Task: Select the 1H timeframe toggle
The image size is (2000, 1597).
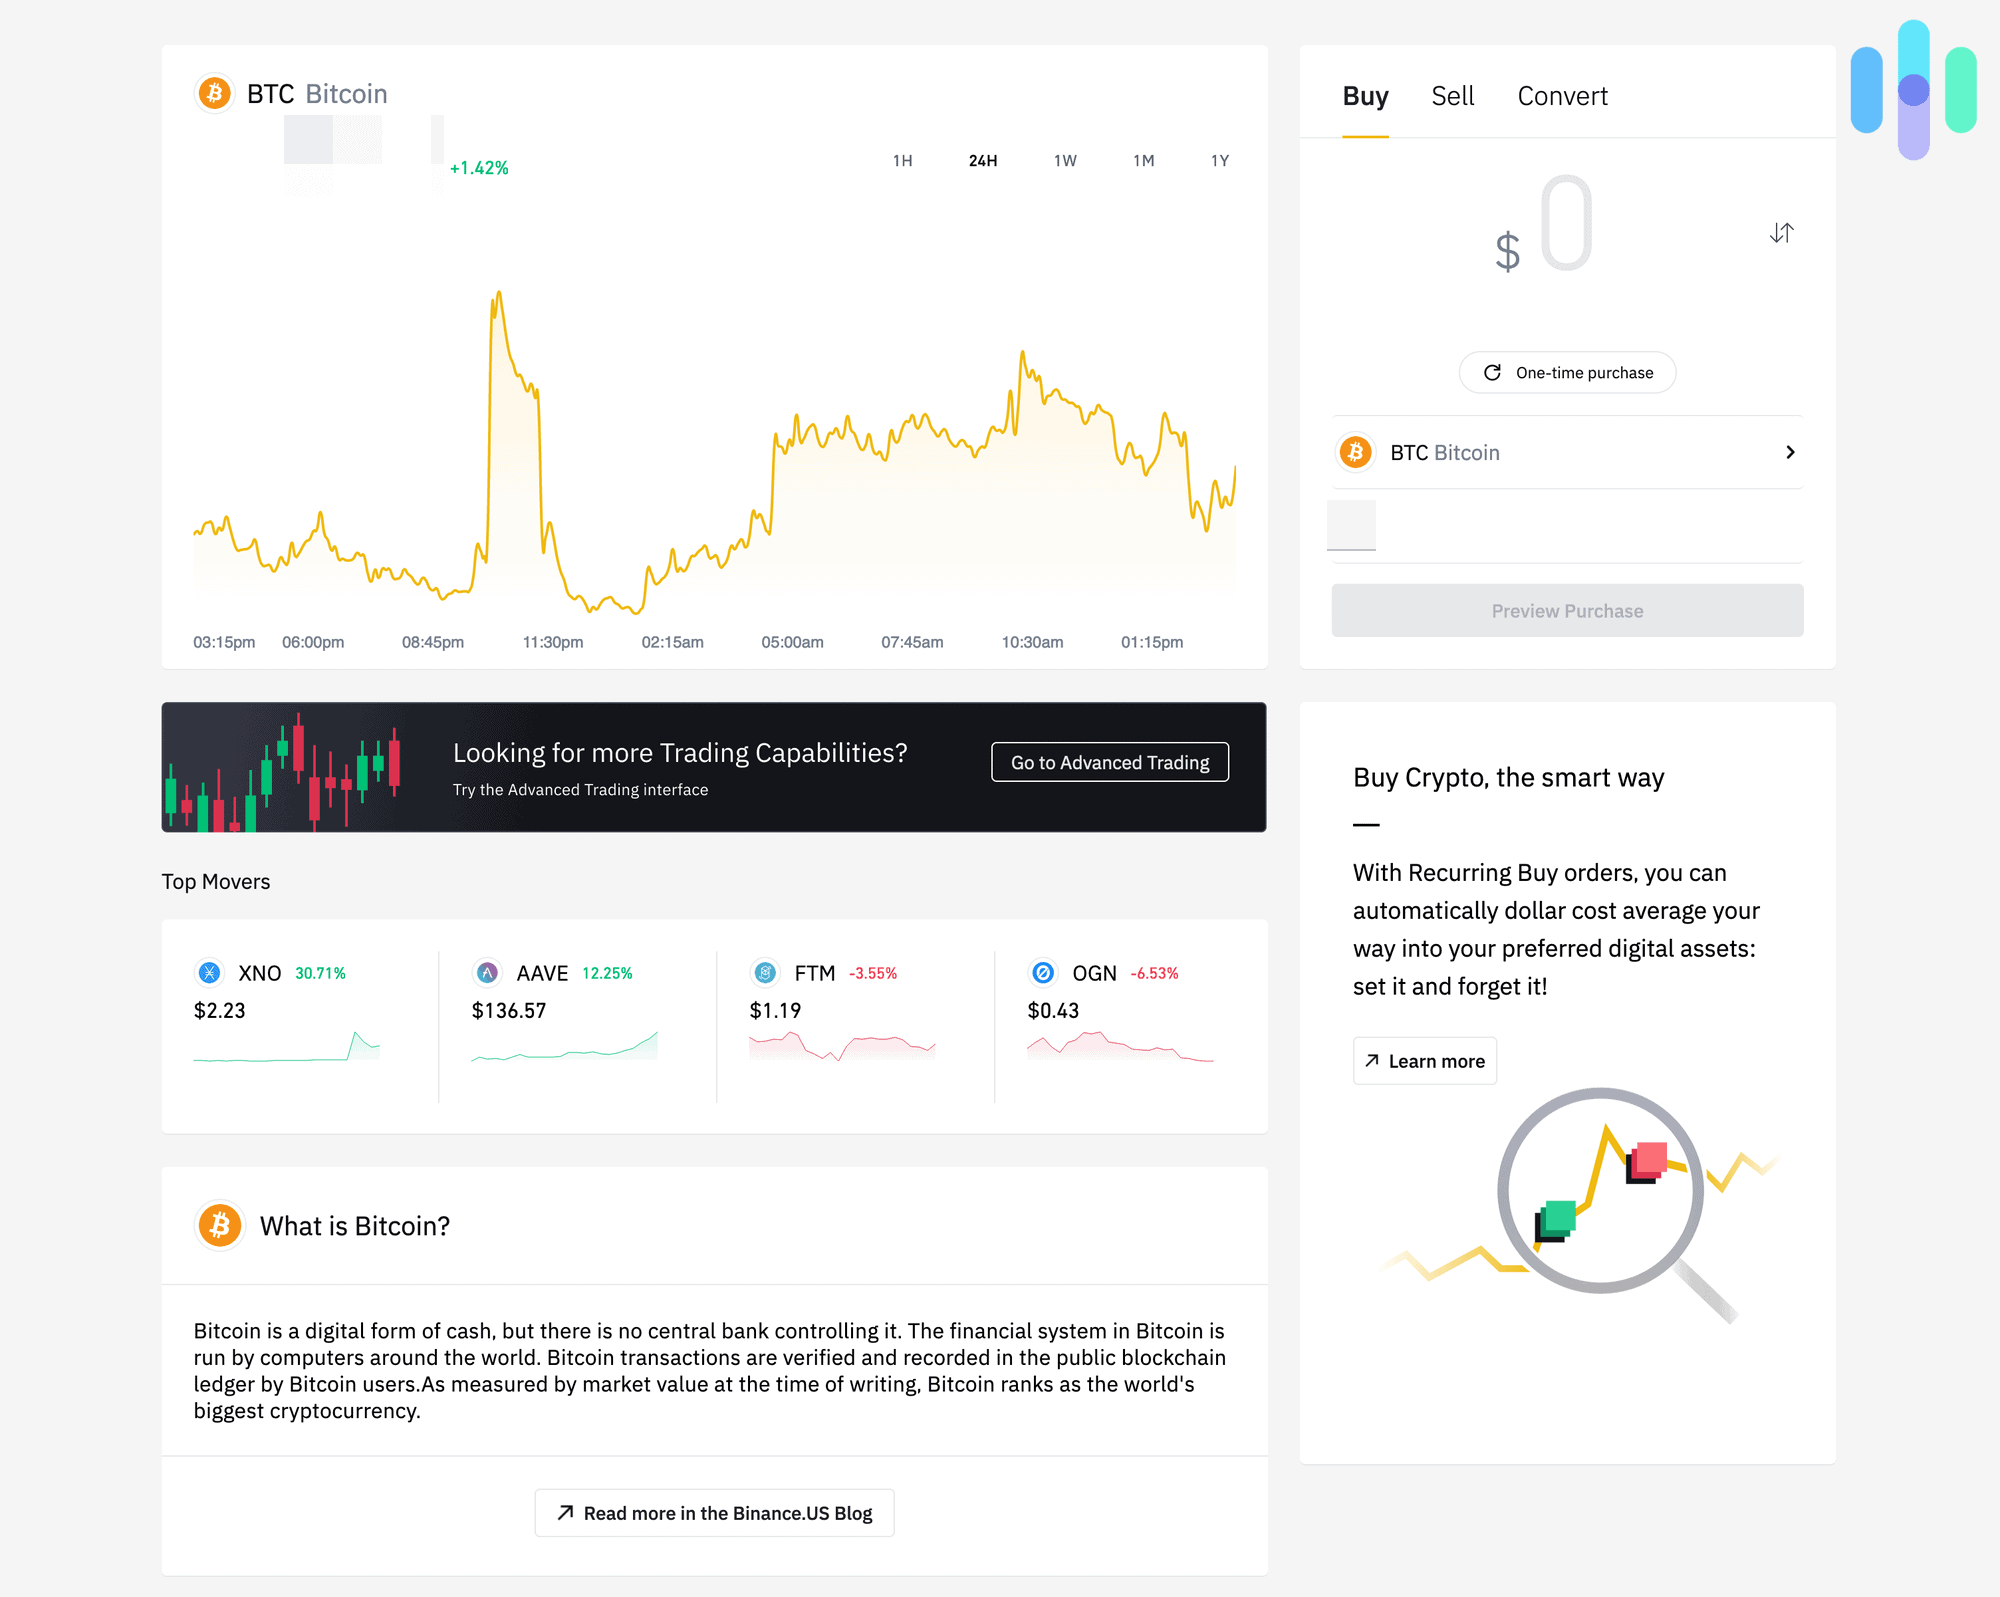Action: [901, 160]
